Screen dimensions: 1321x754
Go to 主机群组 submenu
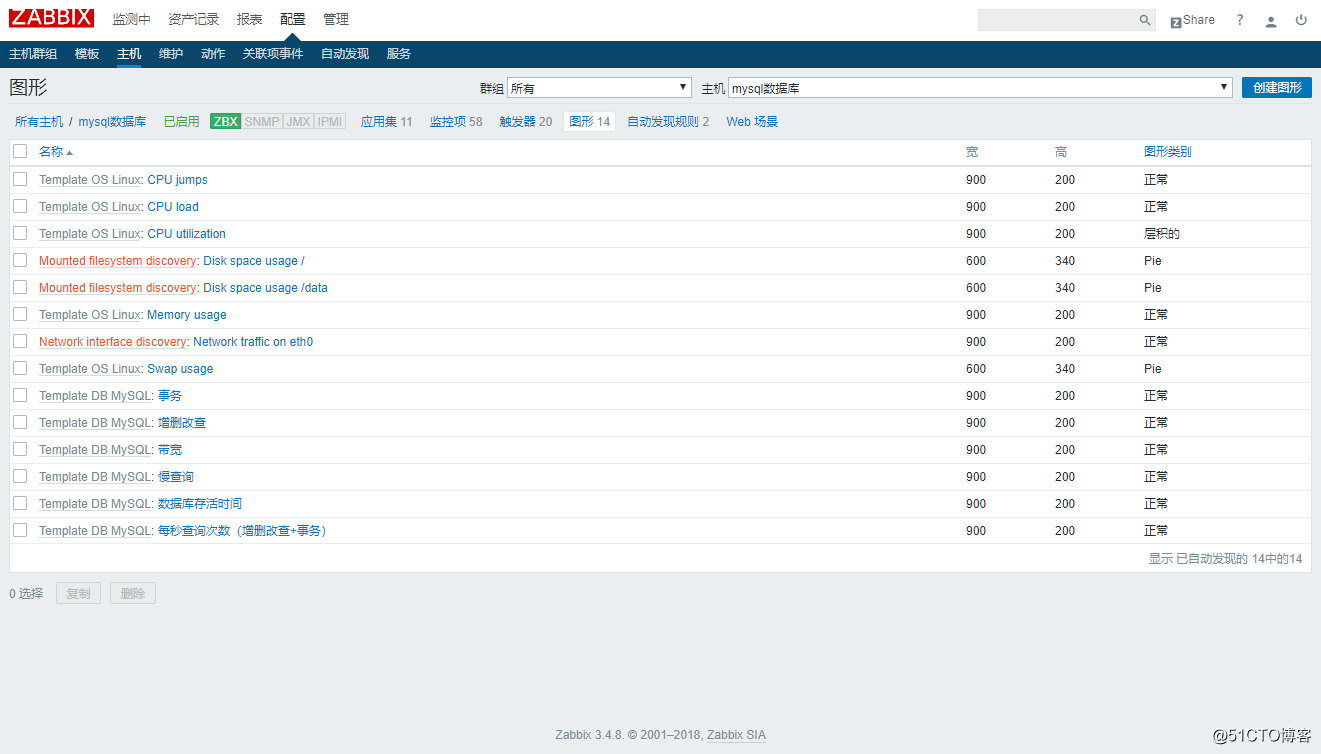point(33,54)
